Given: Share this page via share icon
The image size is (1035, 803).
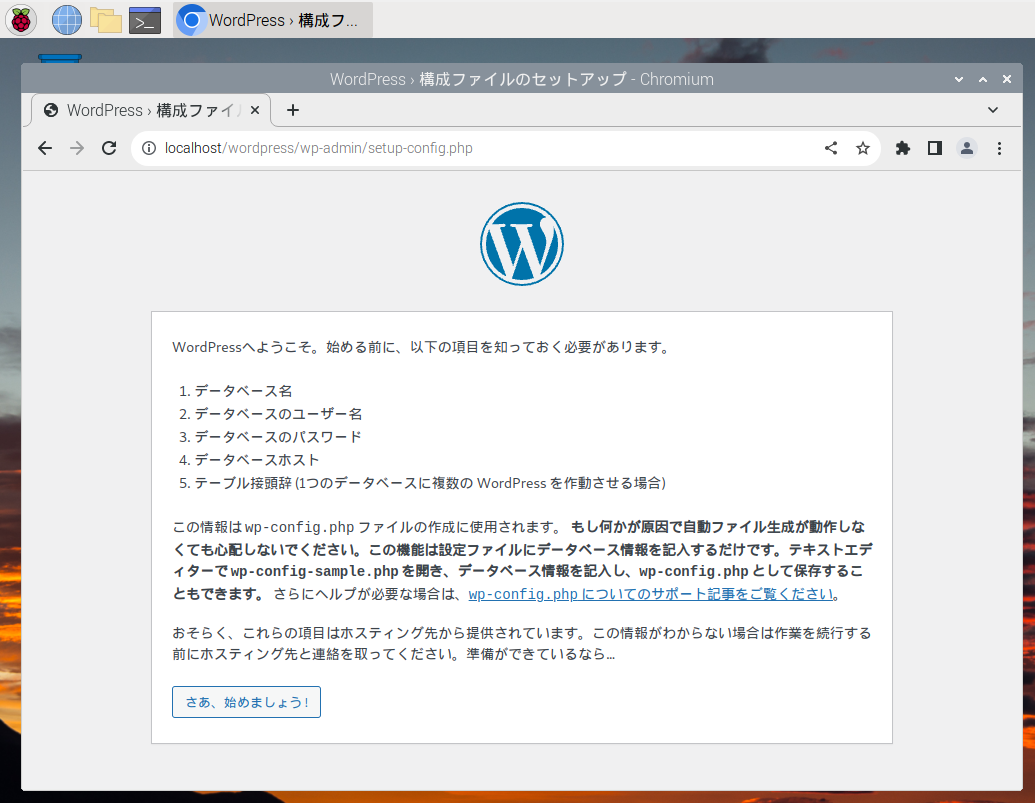Looking at the screenshot, I should (x=831, y=148).
